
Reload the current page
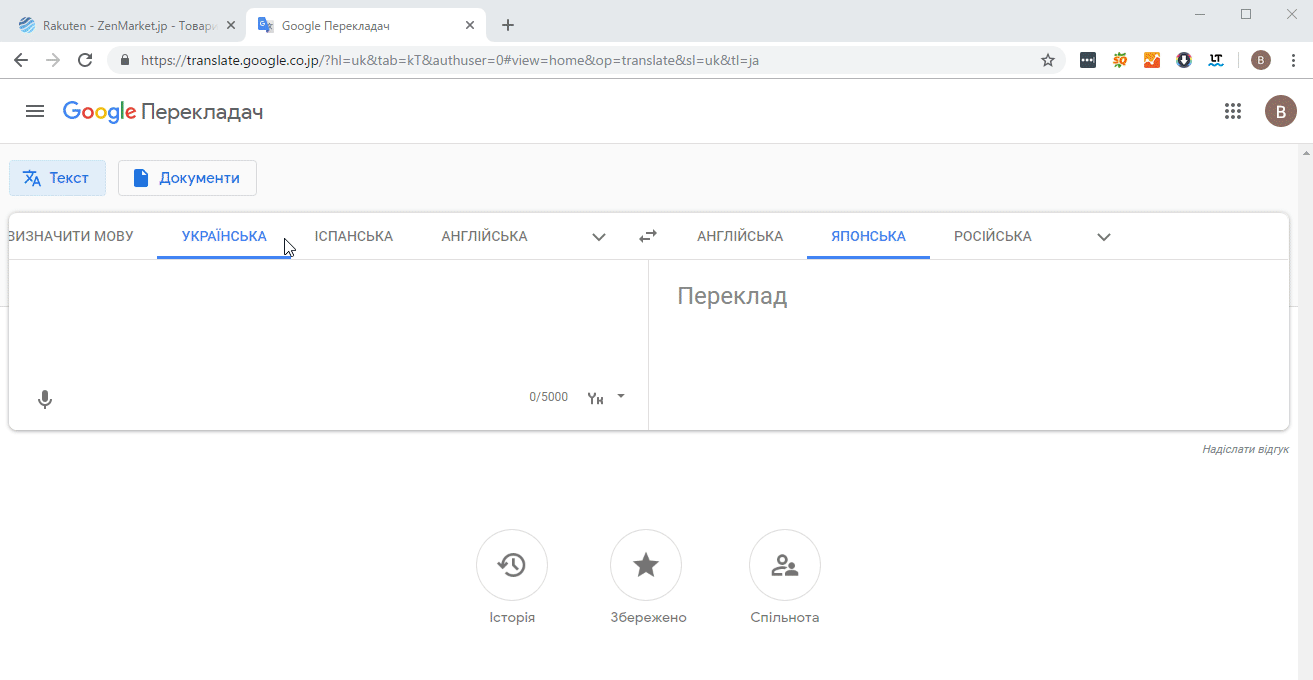coord(85,60)
